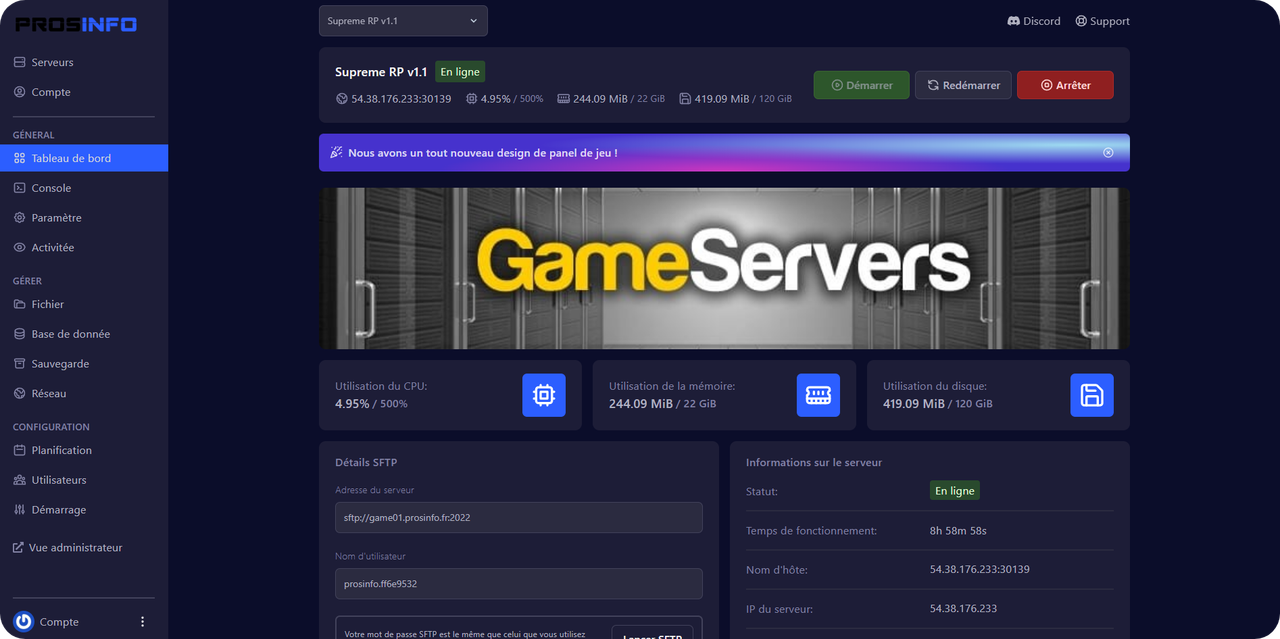Screen dimensions: 1280x639
Task: Click the Nom d'utilisateur field
Action: tap(519, 584)
